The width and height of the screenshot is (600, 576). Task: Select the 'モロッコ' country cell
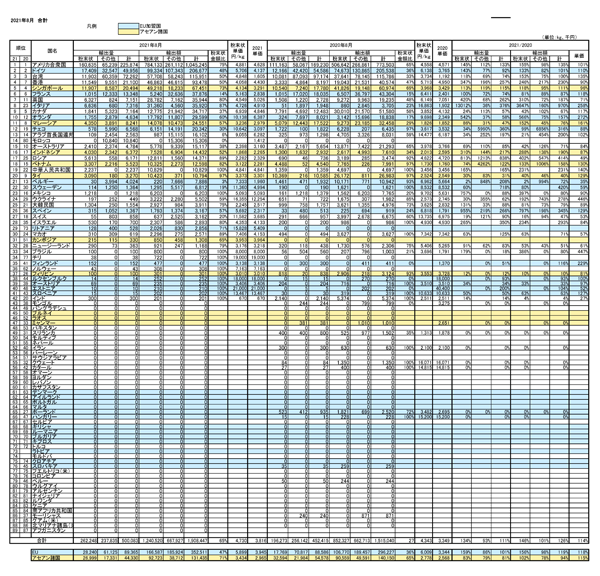(x=52, y=141)
